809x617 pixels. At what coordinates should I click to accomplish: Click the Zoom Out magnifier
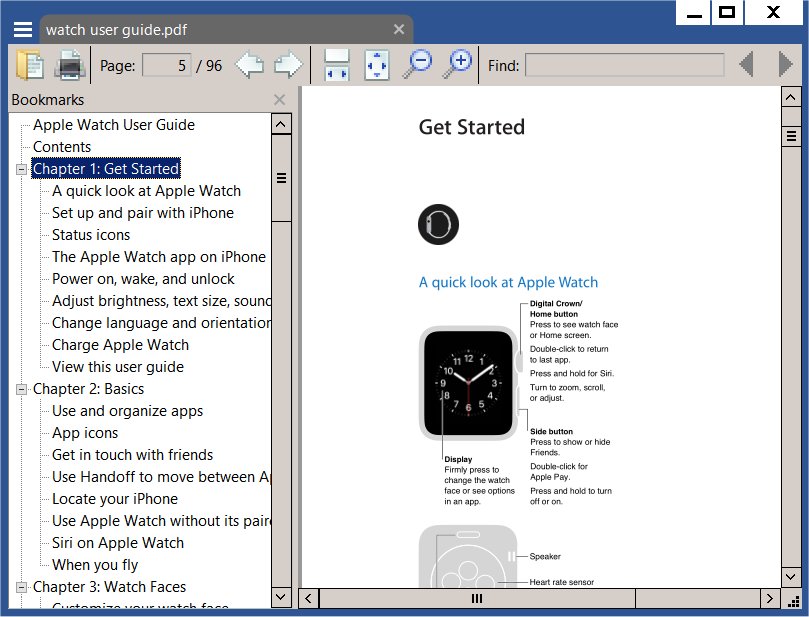417,65
